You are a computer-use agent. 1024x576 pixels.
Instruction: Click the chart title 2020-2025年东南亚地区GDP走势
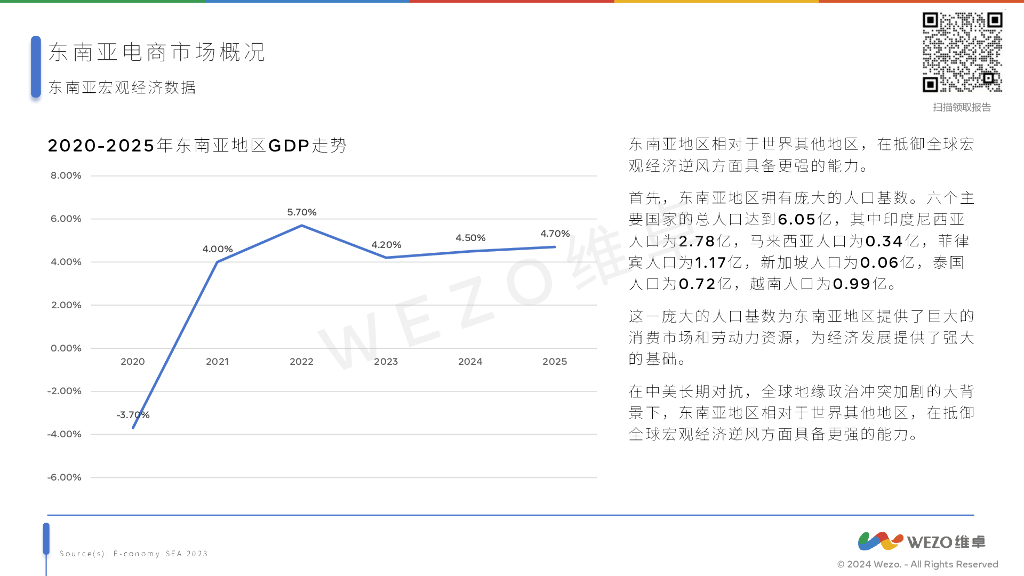(x=197, y=145)
